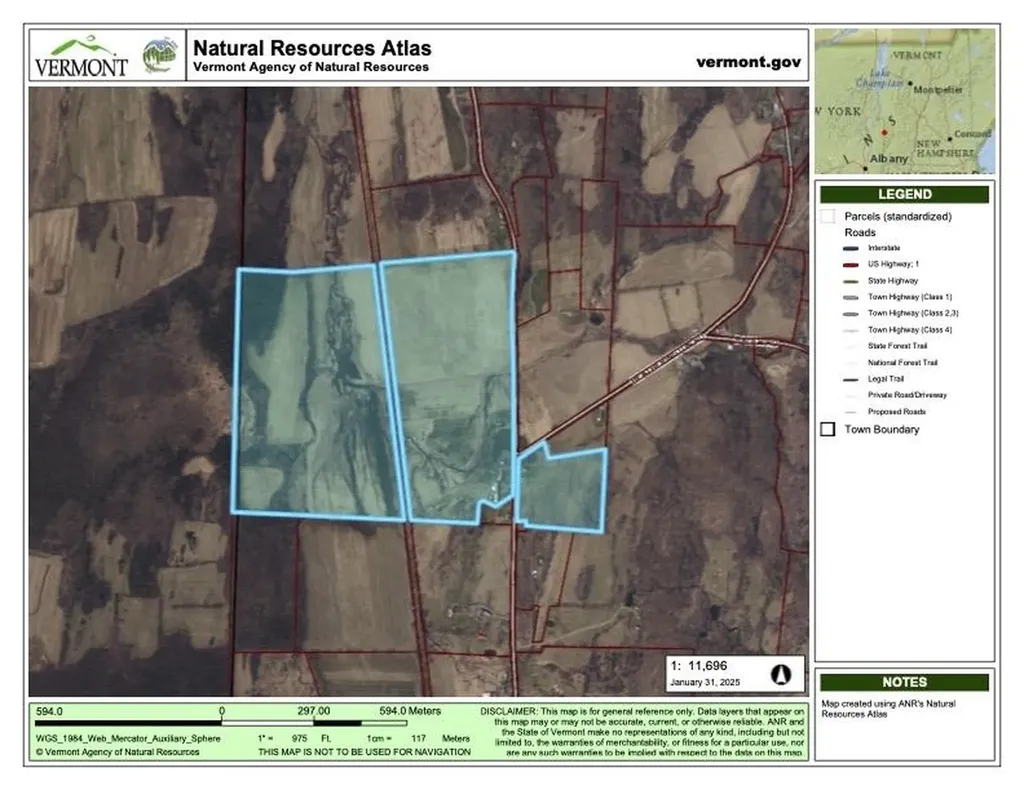Click the black-and-white scale bar
Viewport: 1024px width, 790px height.
tap(222, 723)
